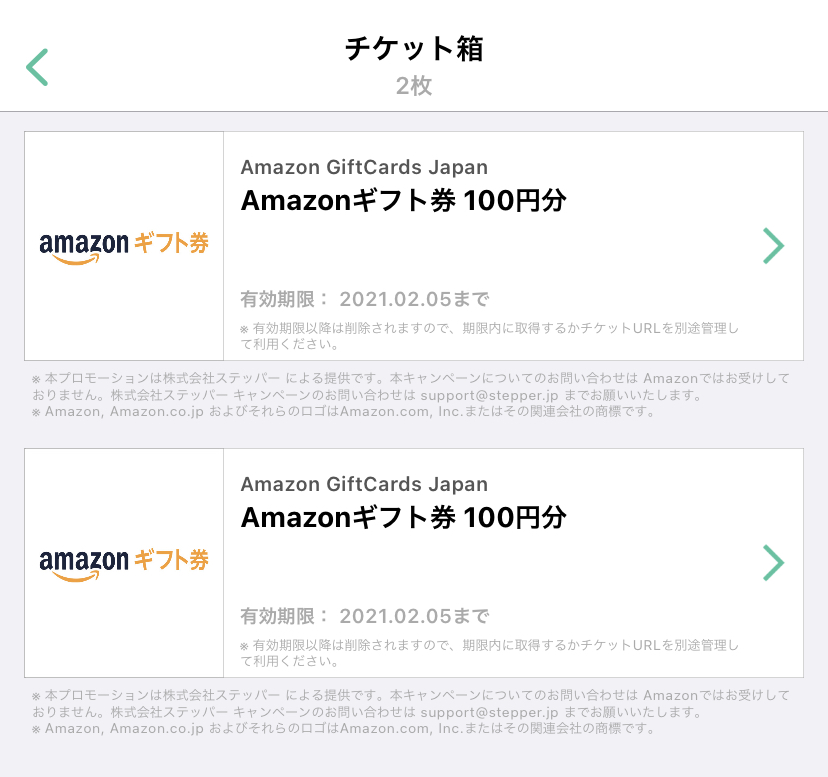Viewport: 828px width, 777px height.
Task: Click the second ticket's Amazon GiftCards Japan label
Action: pyautogui.click(x=364, y=484)
